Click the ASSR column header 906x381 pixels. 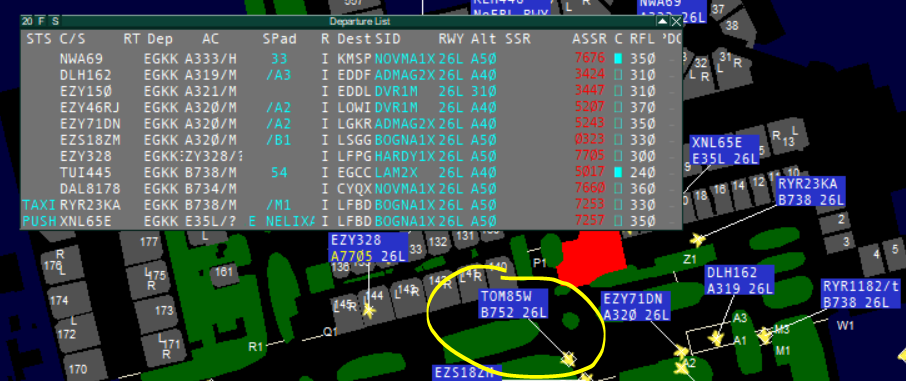(589, 39)
